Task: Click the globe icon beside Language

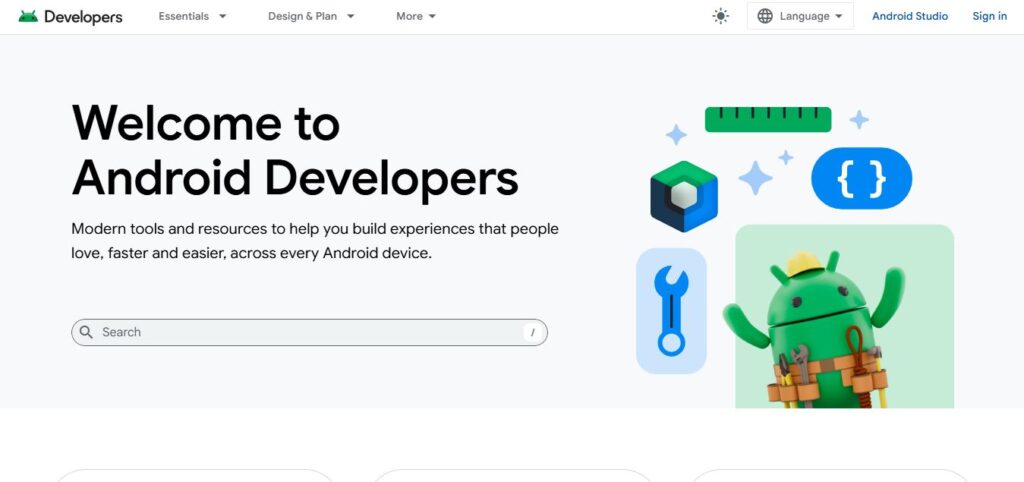Action: coord(765,16)
